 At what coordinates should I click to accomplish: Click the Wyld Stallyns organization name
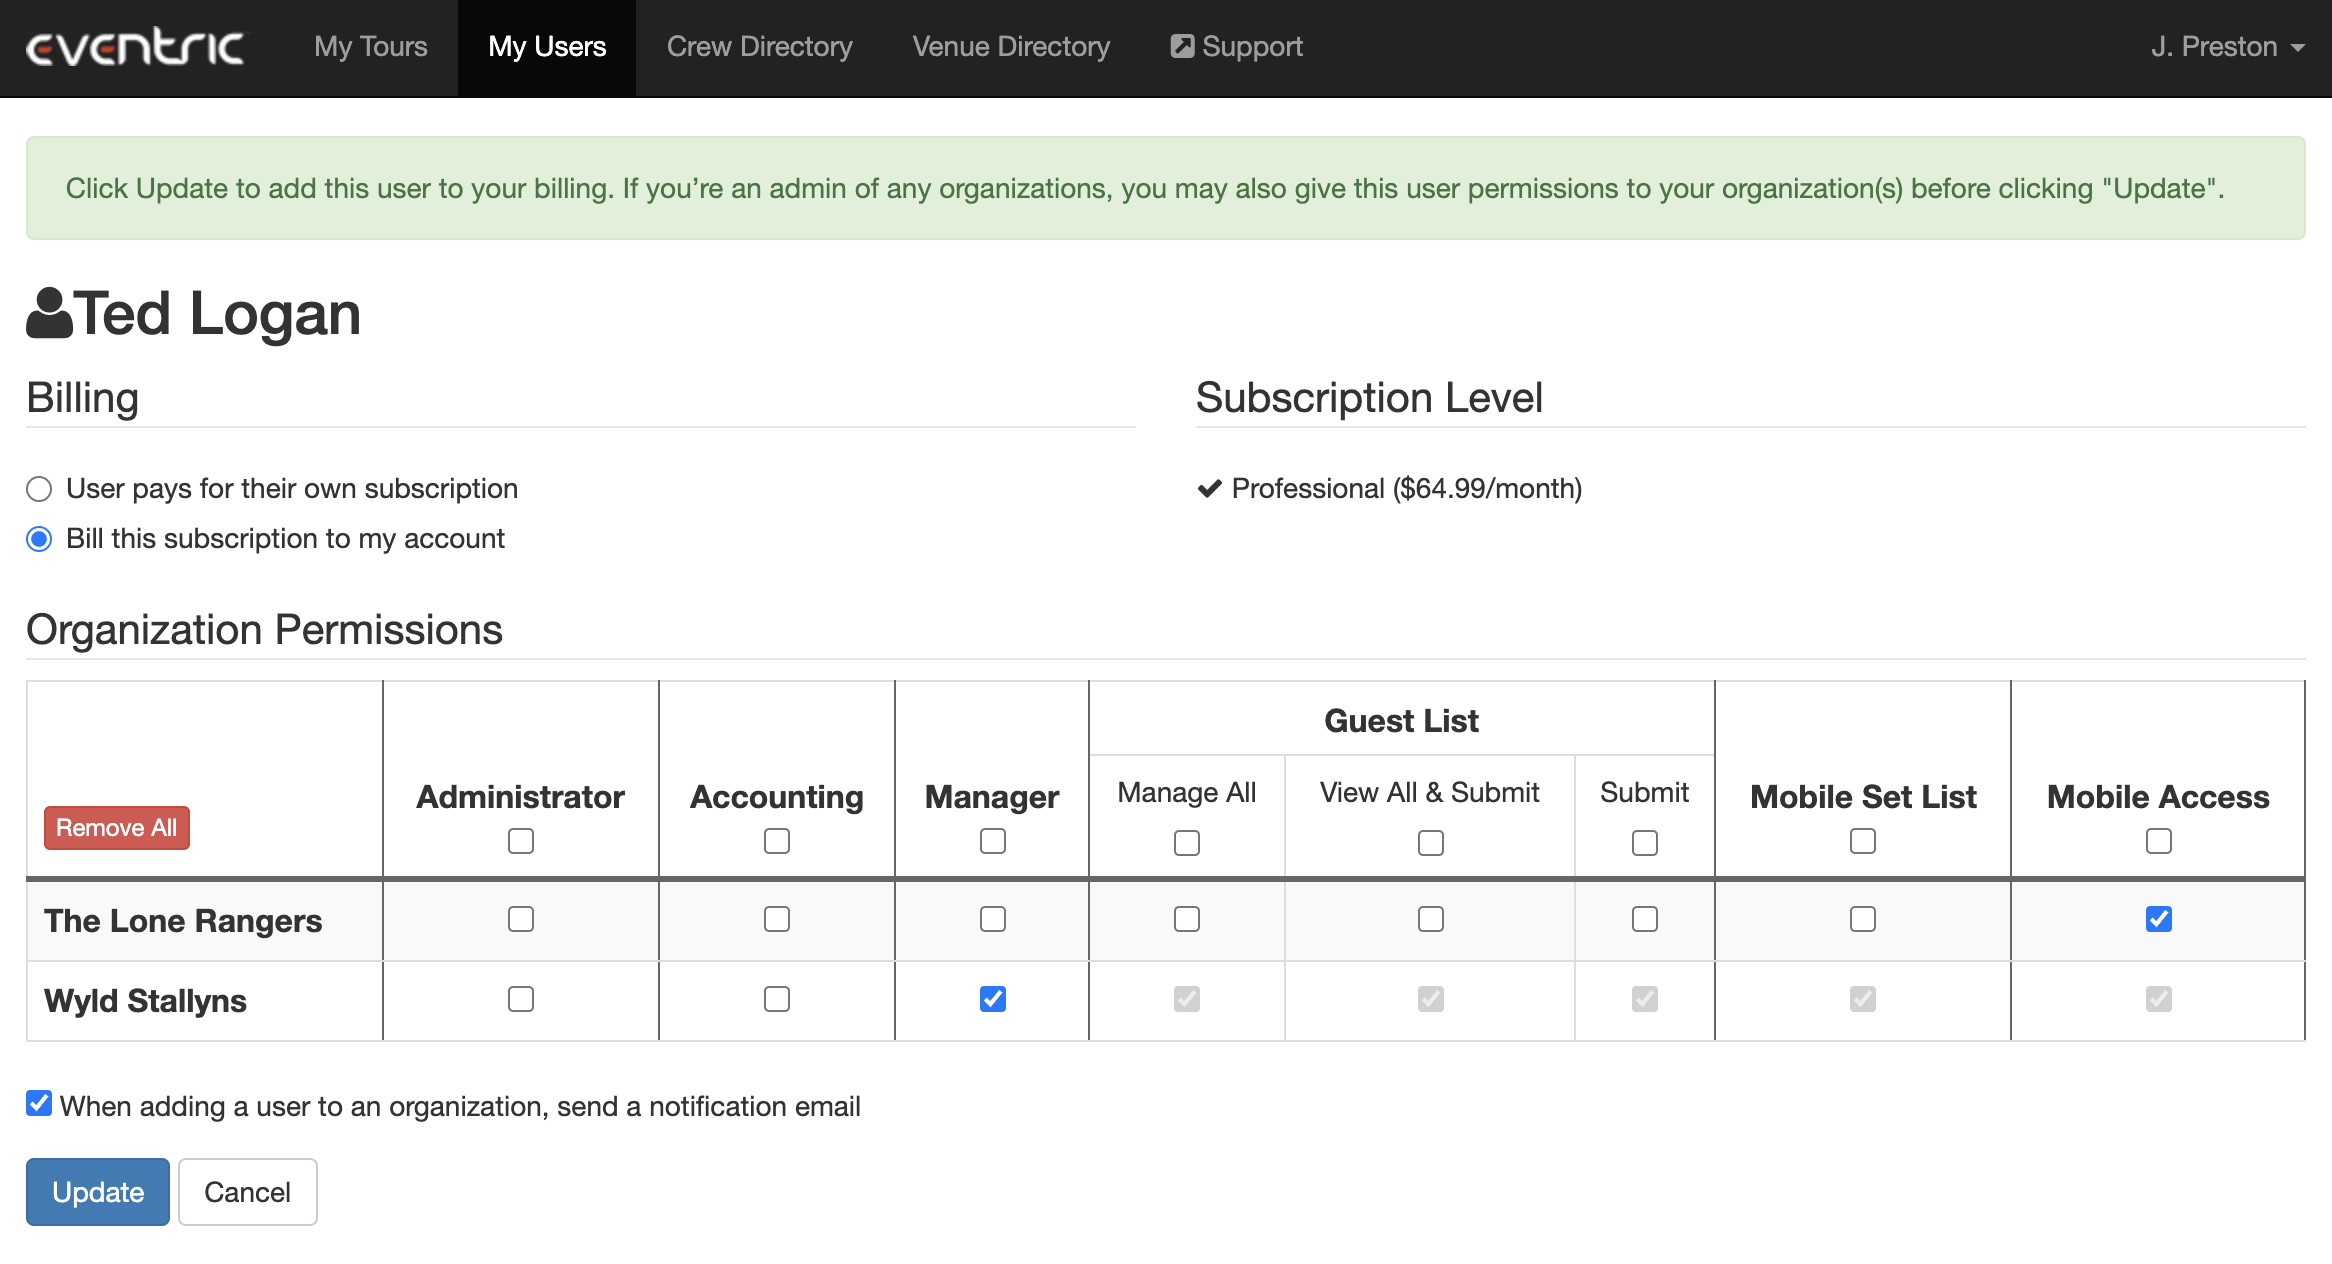click(145, 1001)
